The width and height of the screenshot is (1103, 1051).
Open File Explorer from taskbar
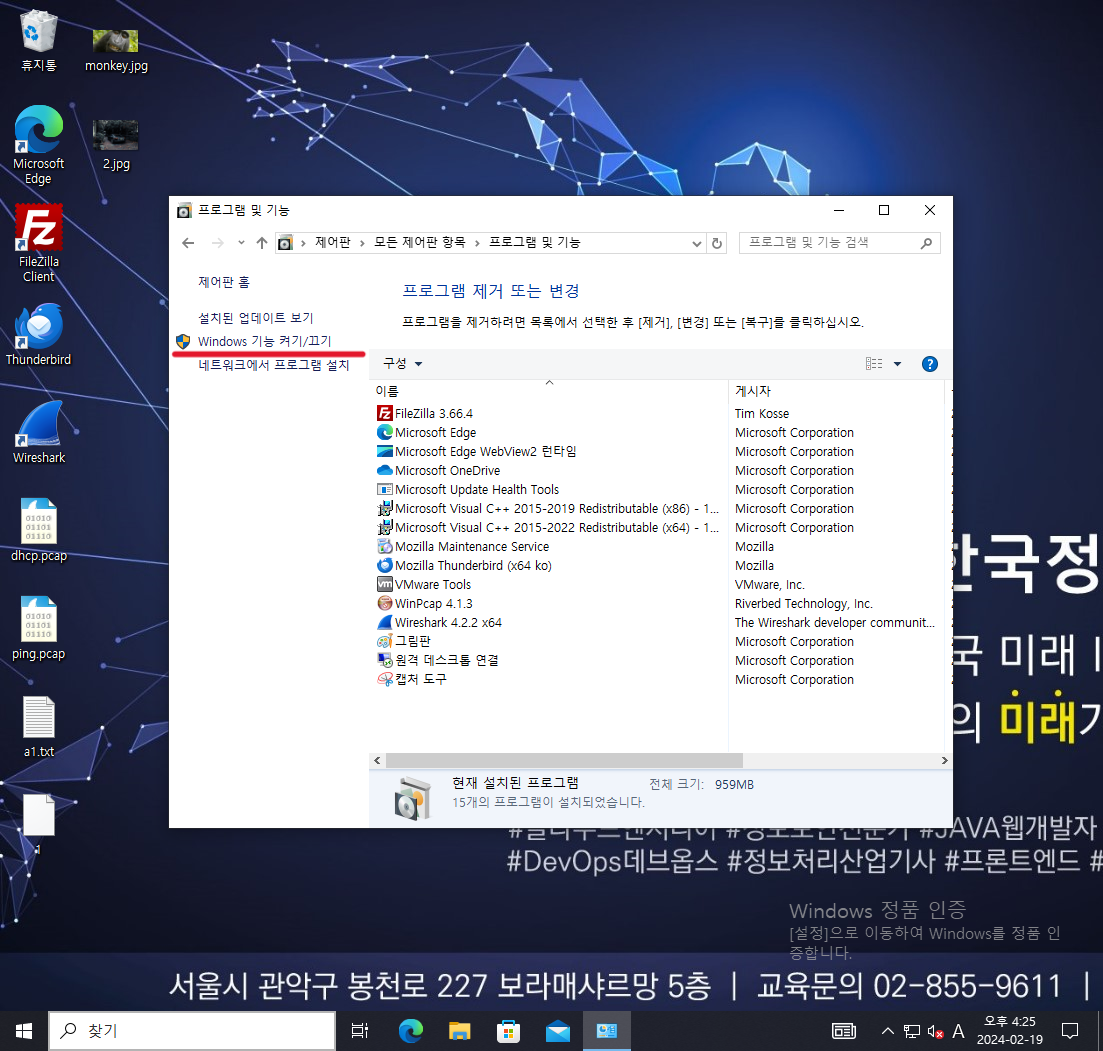[459, 1031]
